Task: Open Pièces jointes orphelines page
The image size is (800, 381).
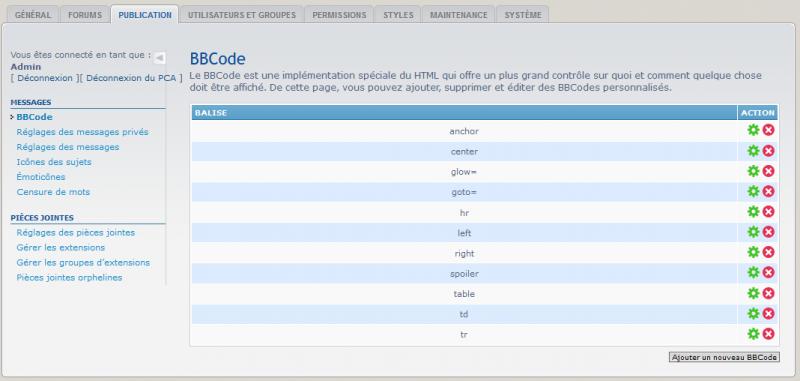Action: click(69, 278)
